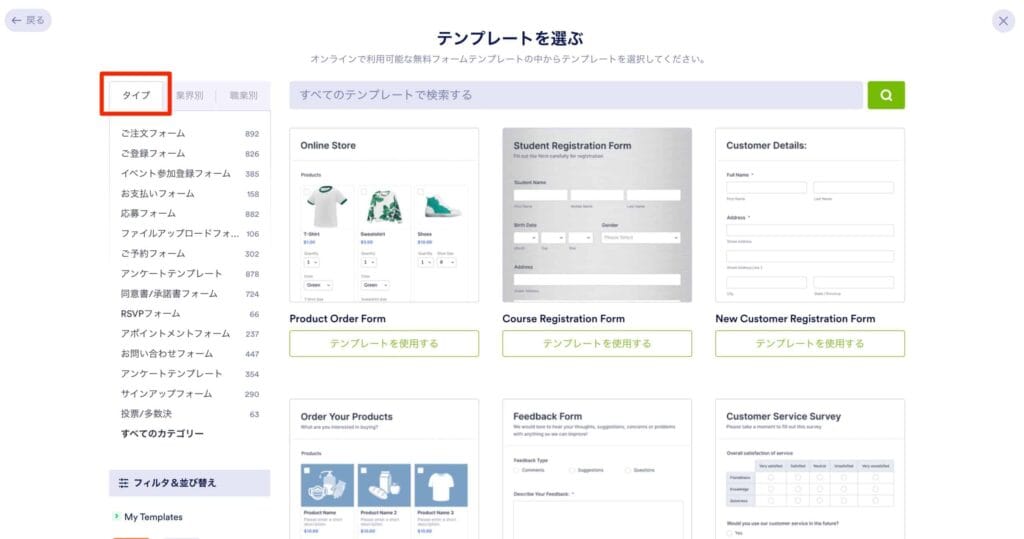Click the green search magnifier button
Screen dimensions: 1024x539
(886, 95)
